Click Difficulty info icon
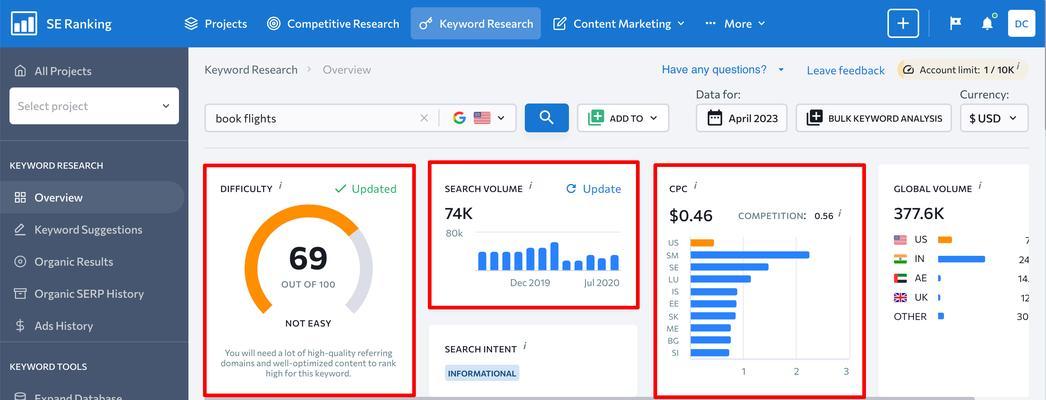This screenshot has height=400, width=1046. point(280,185)
